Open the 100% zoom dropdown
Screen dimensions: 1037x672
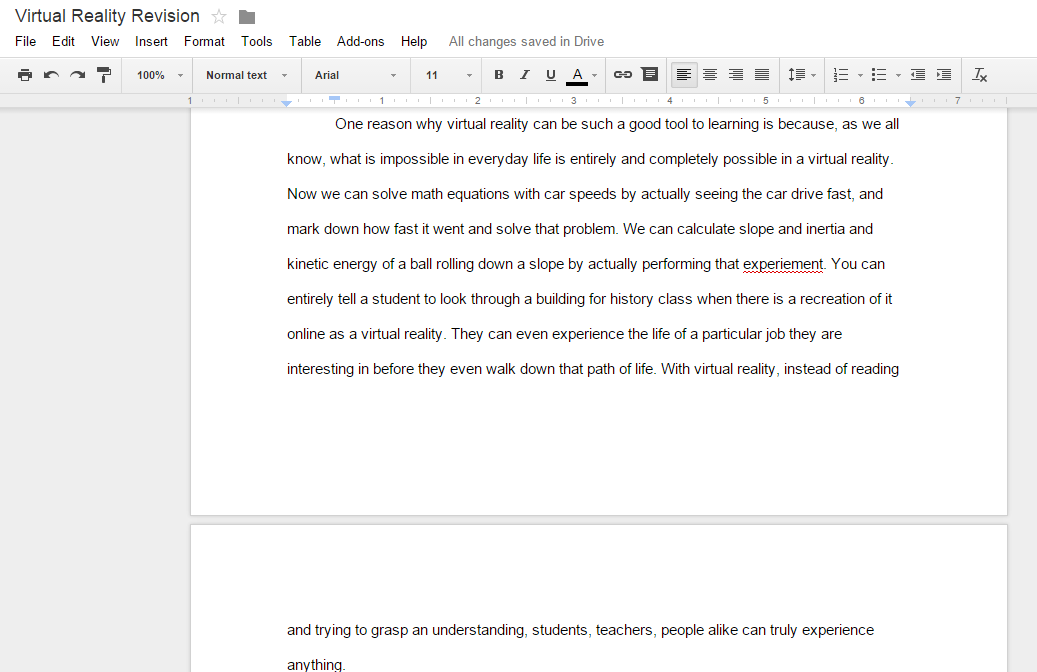click(159, 75)
